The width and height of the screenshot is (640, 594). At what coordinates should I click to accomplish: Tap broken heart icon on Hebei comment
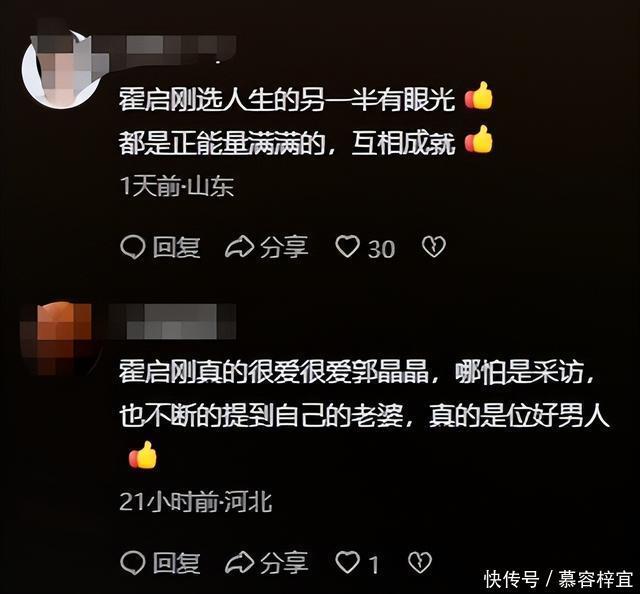(x=420, y=563)
